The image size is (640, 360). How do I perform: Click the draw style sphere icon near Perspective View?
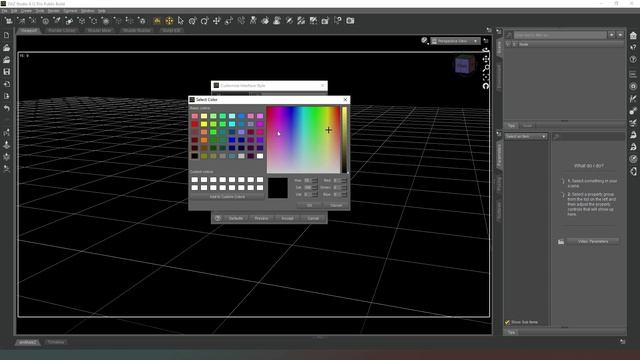[x=424, y=40]
